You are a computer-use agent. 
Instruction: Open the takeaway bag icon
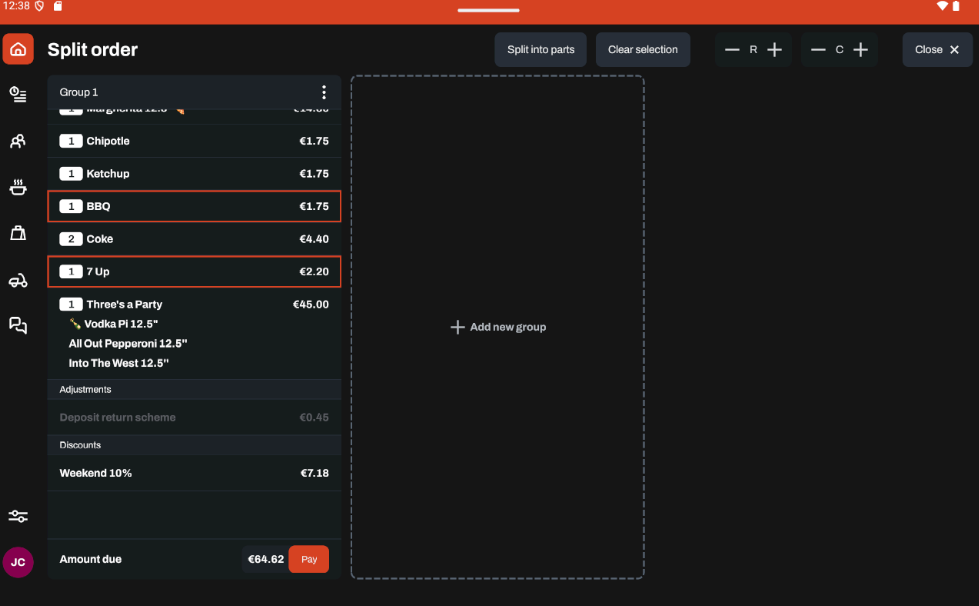[18, 233]
